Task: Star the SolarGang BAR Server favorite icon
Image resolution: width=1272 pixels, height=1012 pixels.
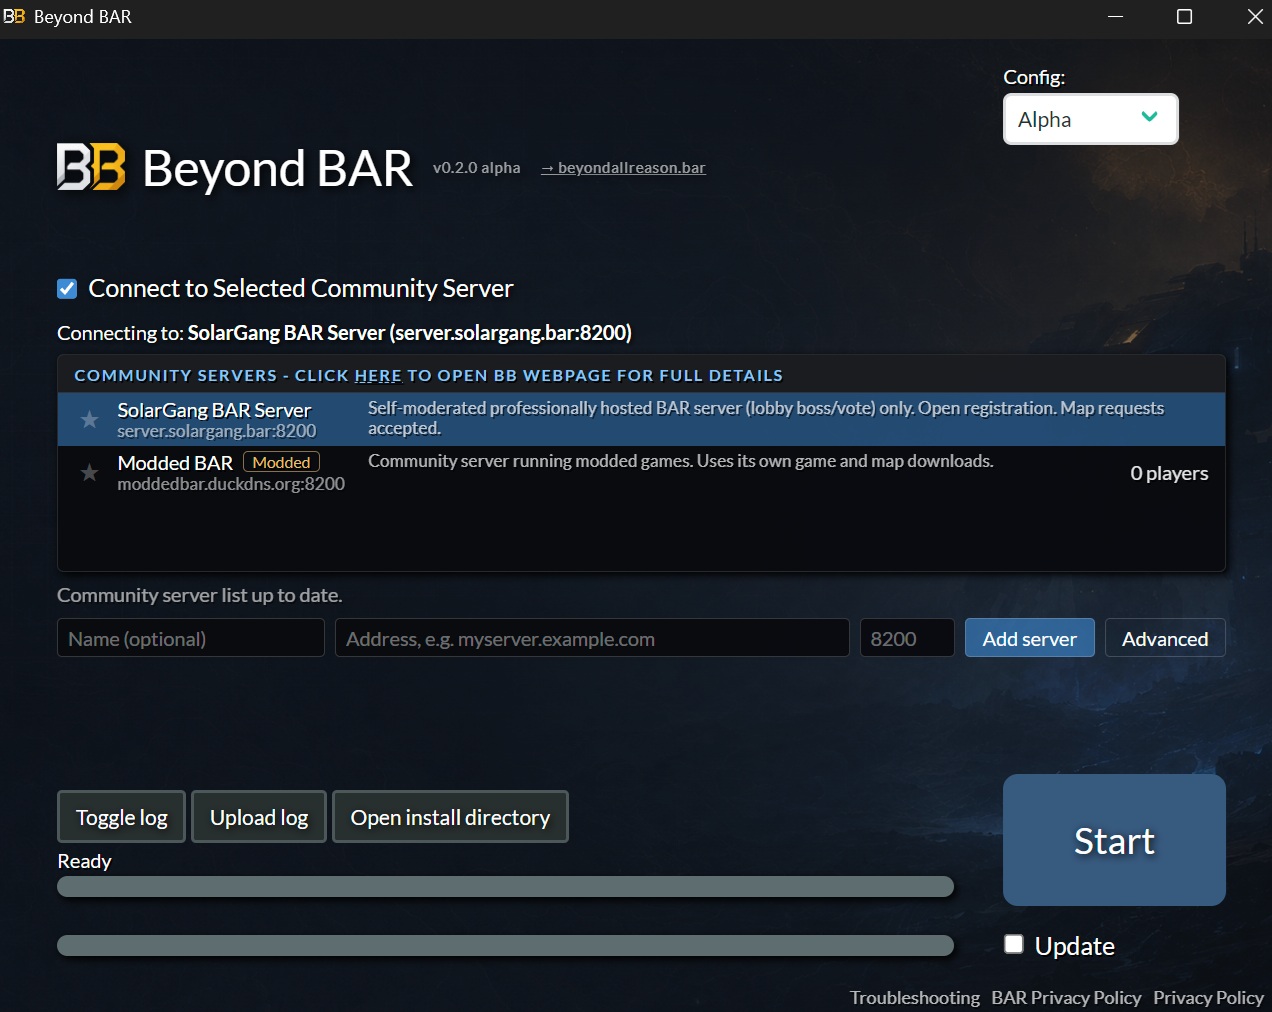Action: tap(89, 420)
